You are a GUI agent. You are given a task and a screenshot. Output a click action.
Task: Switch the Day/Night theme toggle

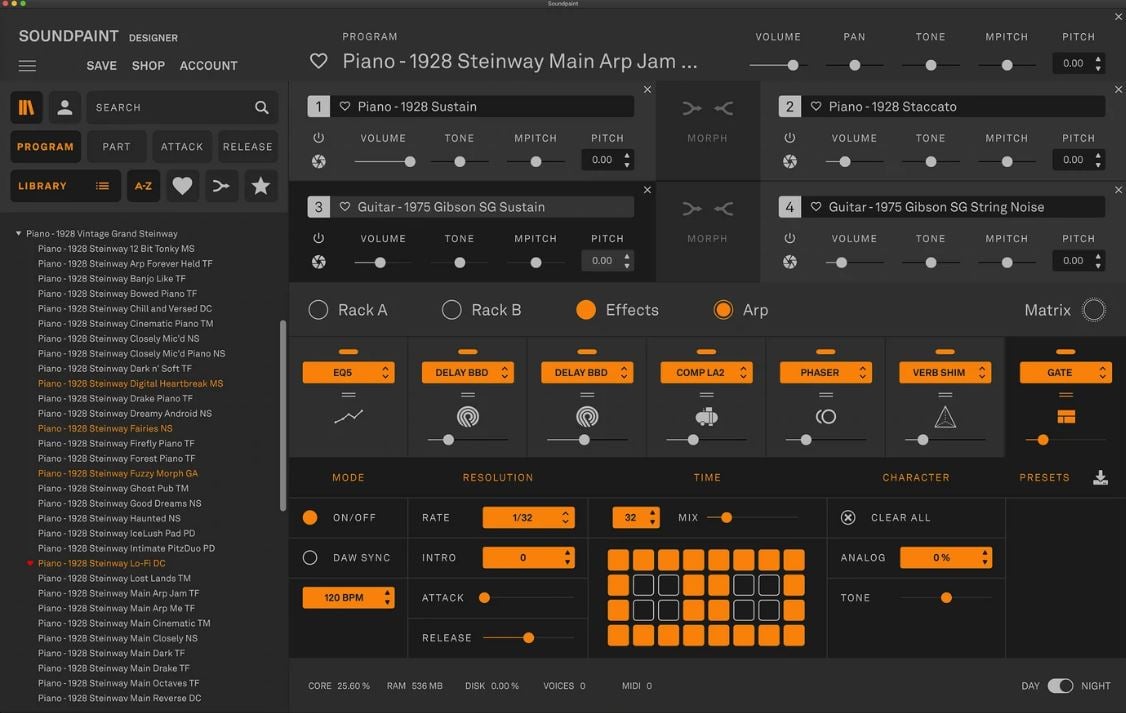[x=1060, y=686]
